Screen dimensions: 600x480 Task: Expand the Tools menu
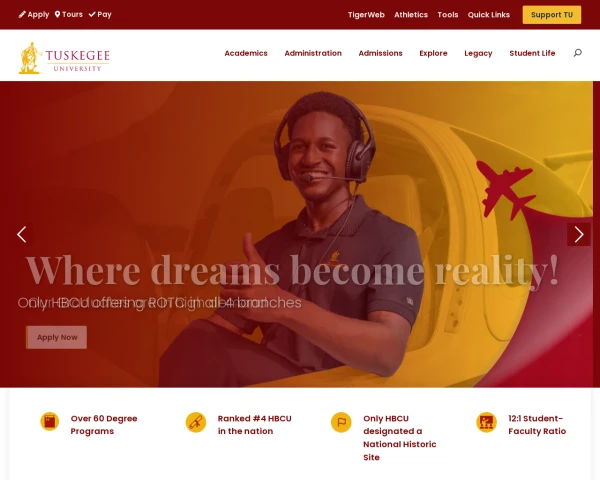(448, 15)
